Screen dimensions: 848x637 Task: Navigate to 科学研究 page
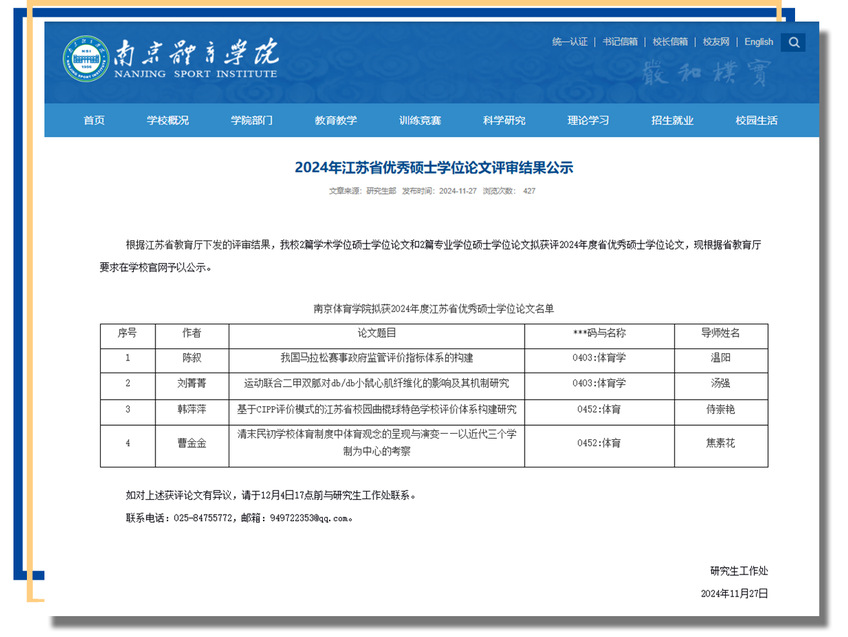click(x=504, y=121)
